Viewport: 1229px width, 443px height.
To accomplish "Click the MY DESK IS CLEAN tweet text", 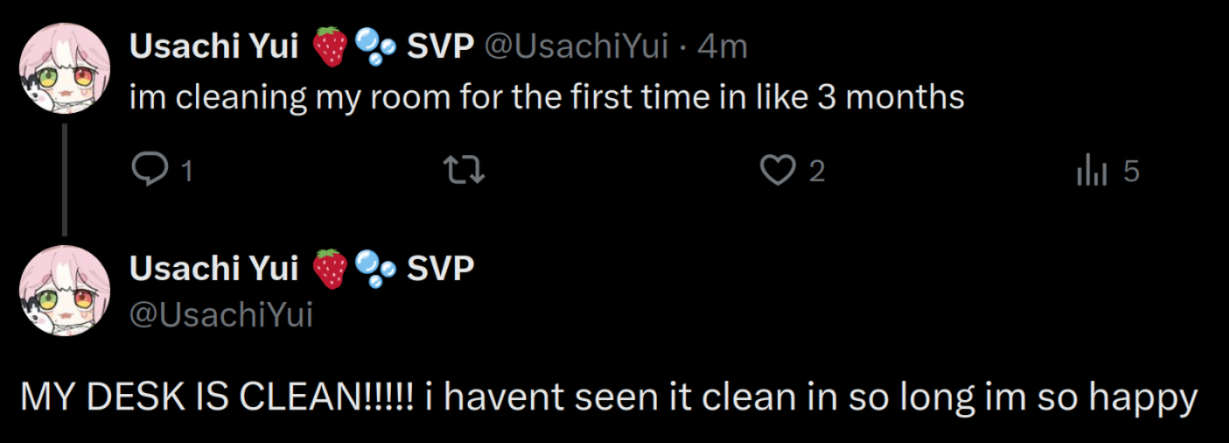I will click(x=608, y=398).
